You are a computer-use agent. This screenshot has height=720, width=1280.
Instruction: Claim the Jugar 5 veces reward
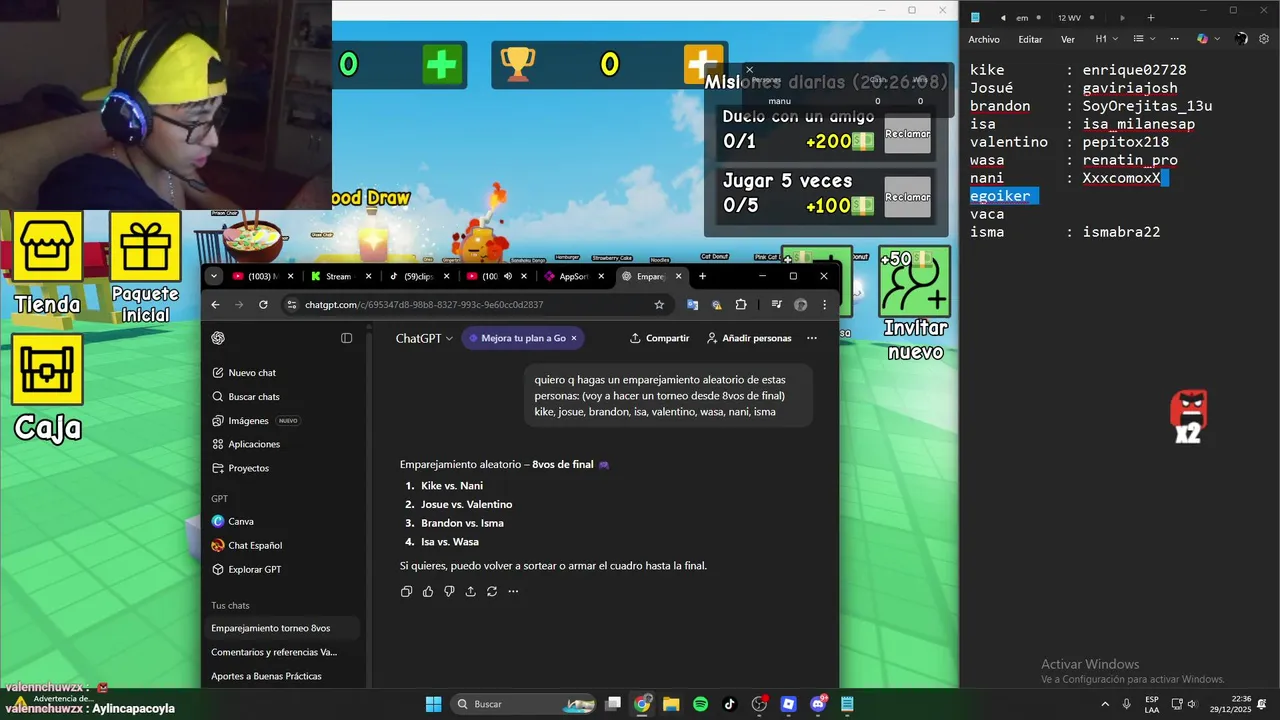tap(907, 197)
